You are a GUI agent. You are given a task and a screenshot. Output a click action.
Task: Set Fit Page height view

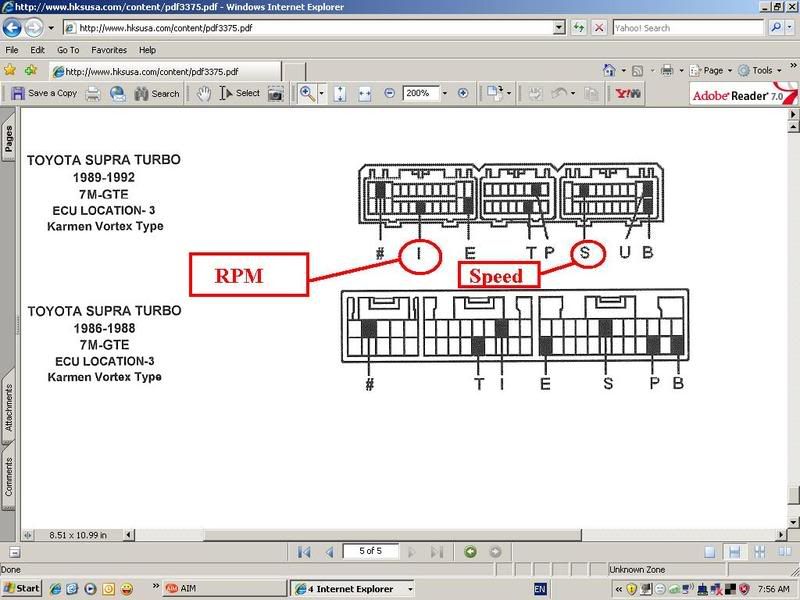pos(340,93)
